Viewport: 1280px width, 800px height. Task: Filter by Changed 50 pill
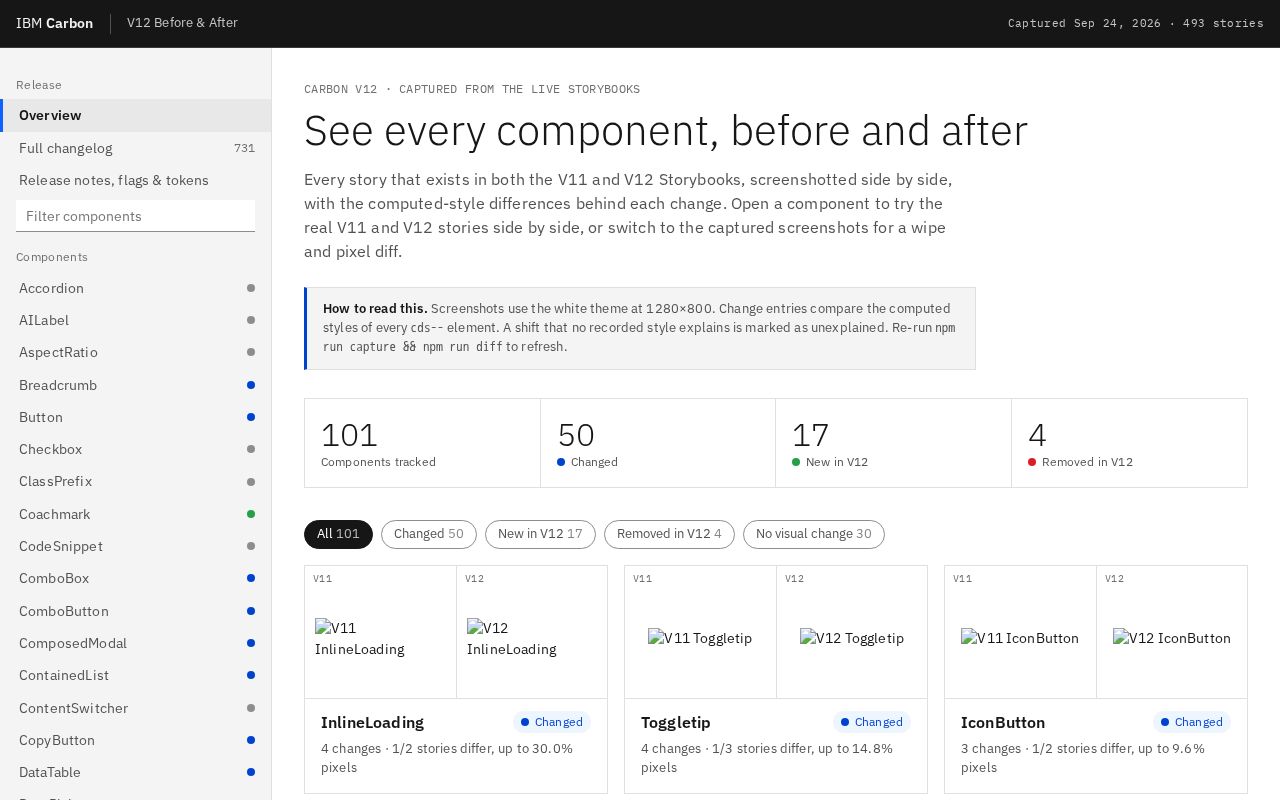pyautogui.click(x=429, y=534)
